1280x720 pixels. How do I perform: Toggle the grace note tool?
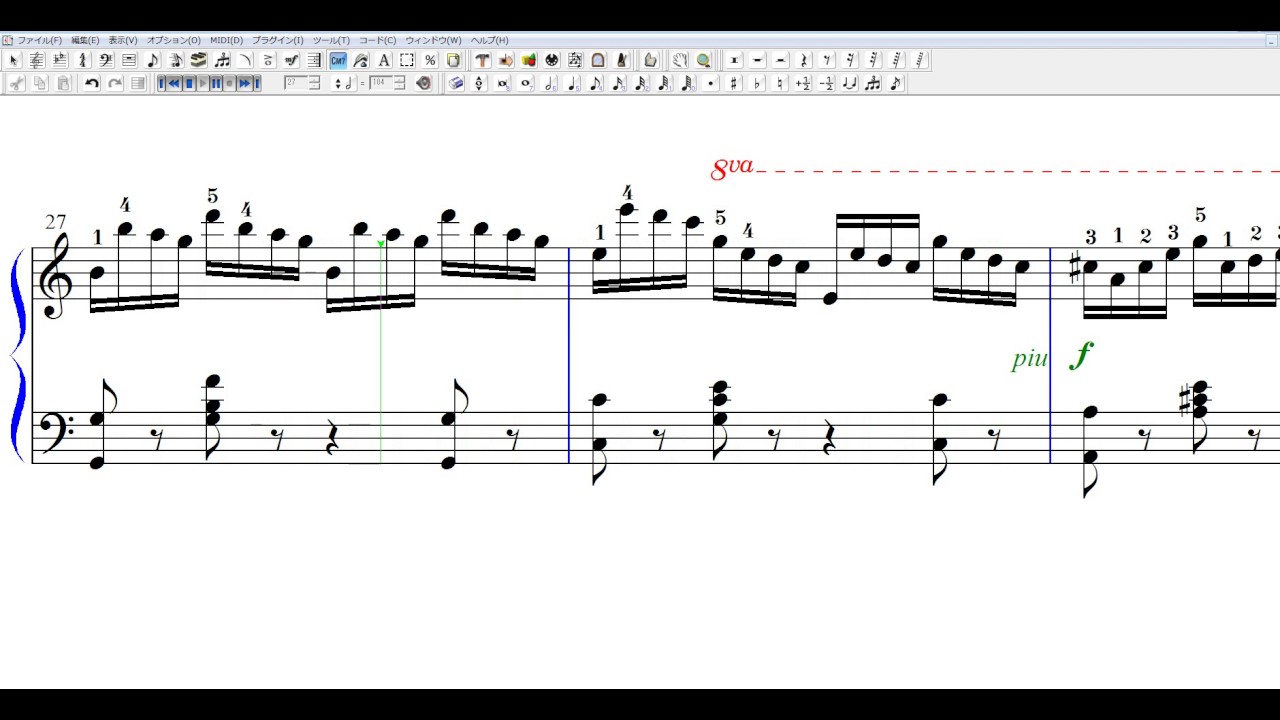point(895,83)
